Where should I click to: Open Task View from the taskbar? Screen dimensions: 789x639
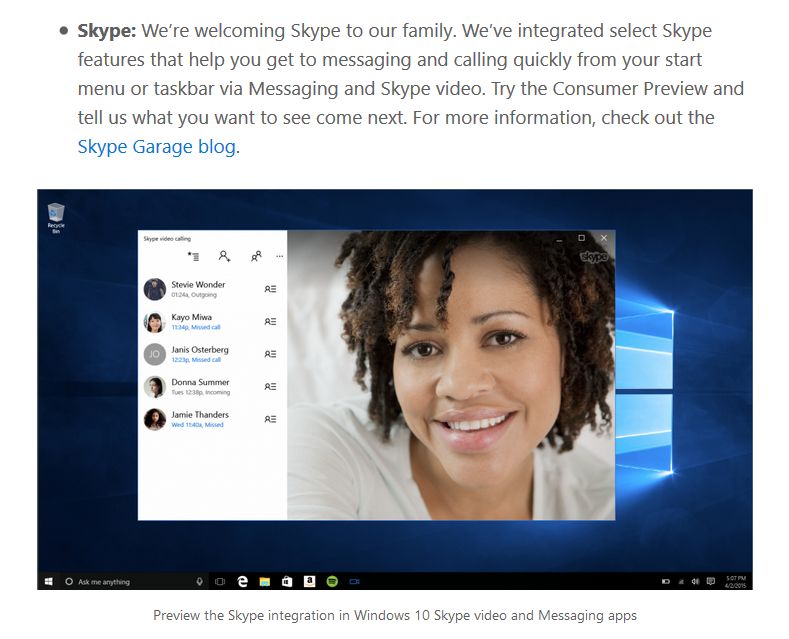tap(220, 582)
